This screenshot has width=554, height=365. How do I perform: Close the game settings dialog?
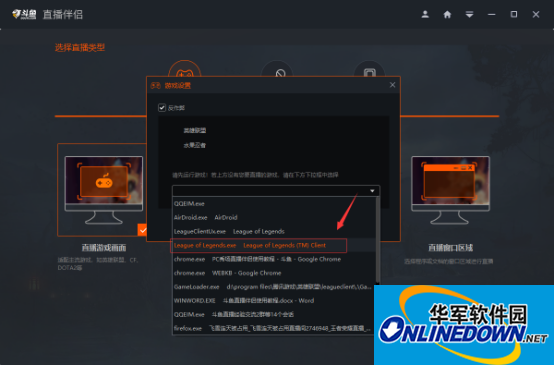click(x=392, y=85)
